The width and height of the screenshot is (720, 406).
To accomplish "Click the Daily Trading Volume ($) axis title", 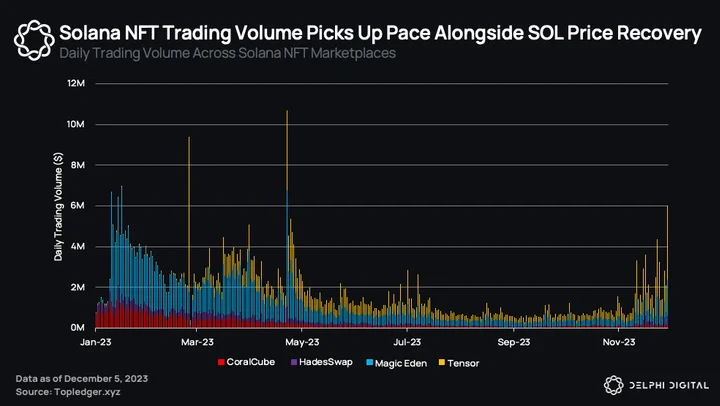I will click(x=58, y=207).
